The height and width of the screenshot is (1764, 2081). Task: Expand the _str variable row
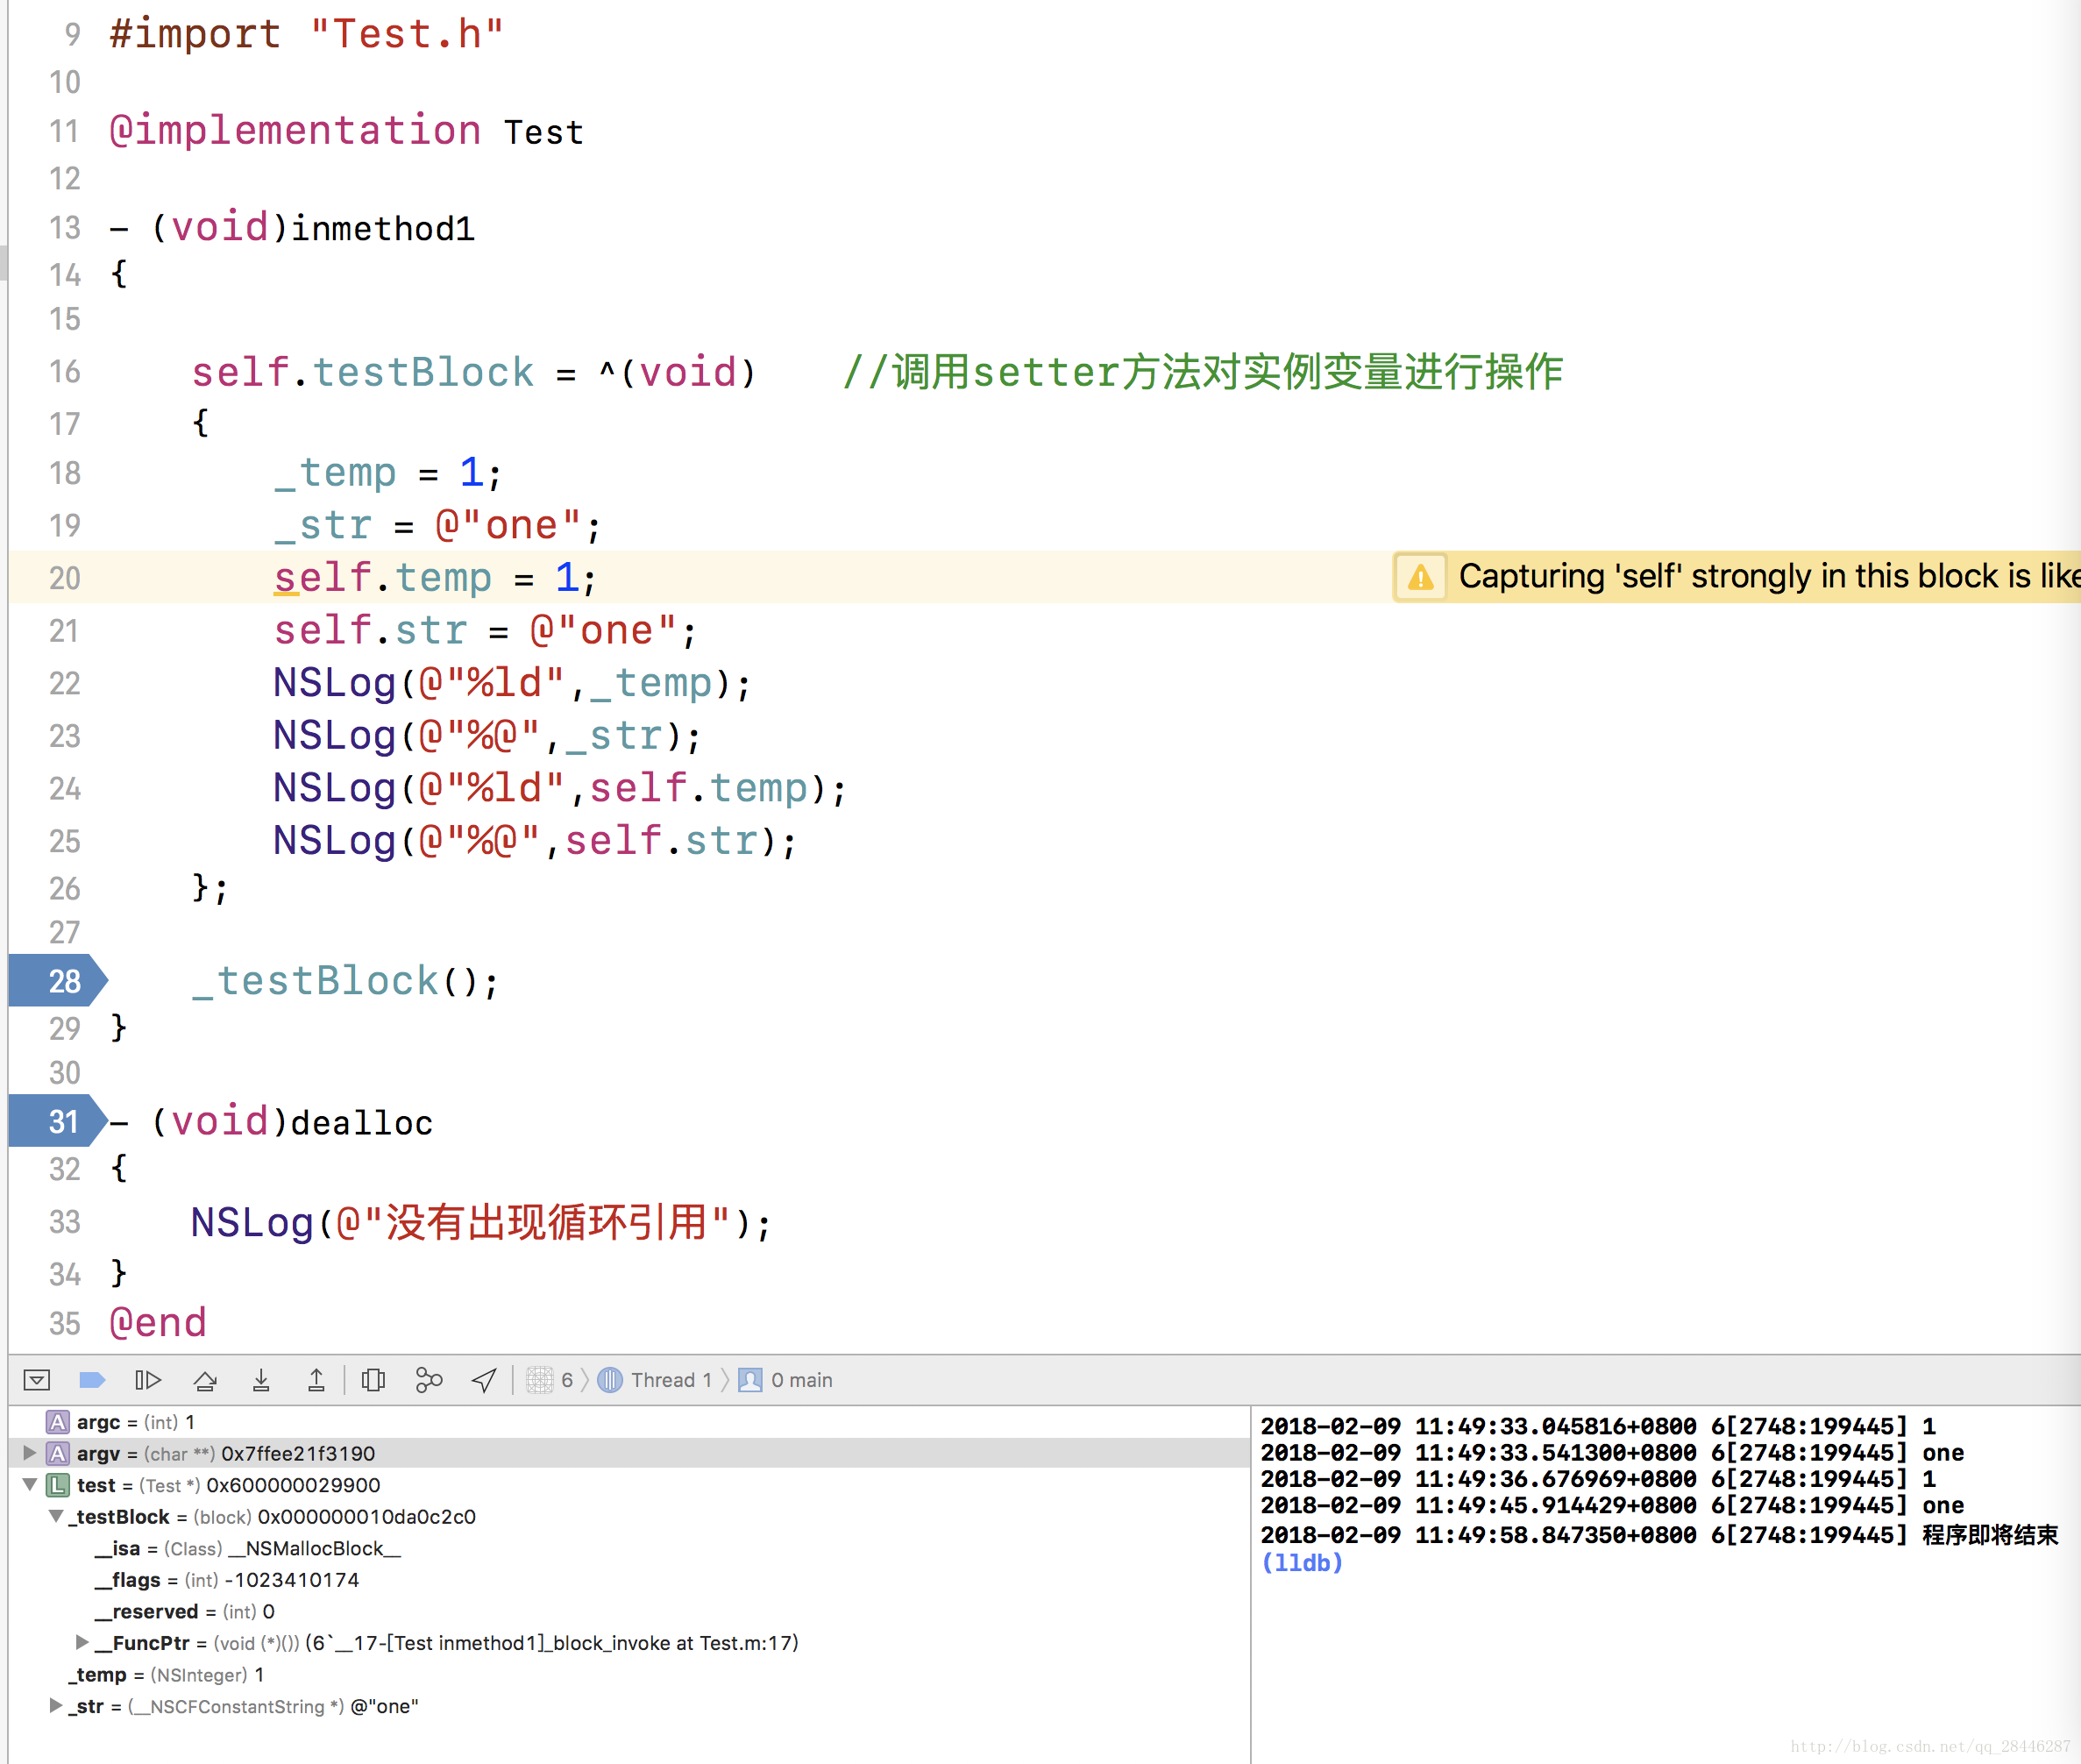click(56, 1705)
